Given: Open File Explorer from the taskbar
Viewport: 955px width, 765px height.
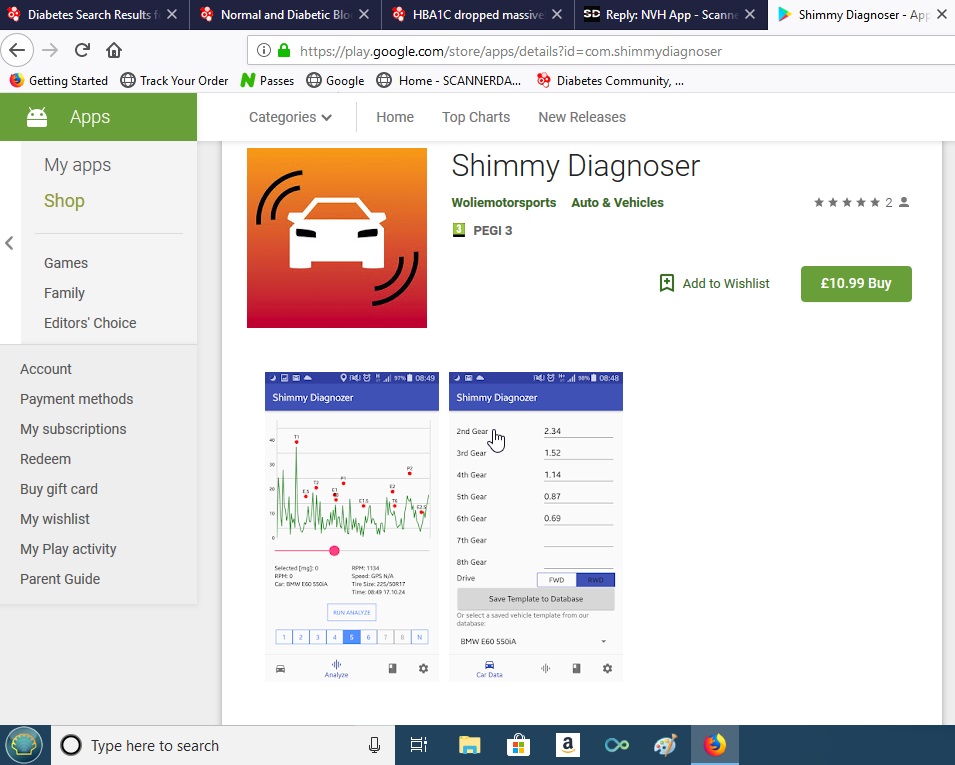Looking at the screenshot, I should click(x=469, y=745).
